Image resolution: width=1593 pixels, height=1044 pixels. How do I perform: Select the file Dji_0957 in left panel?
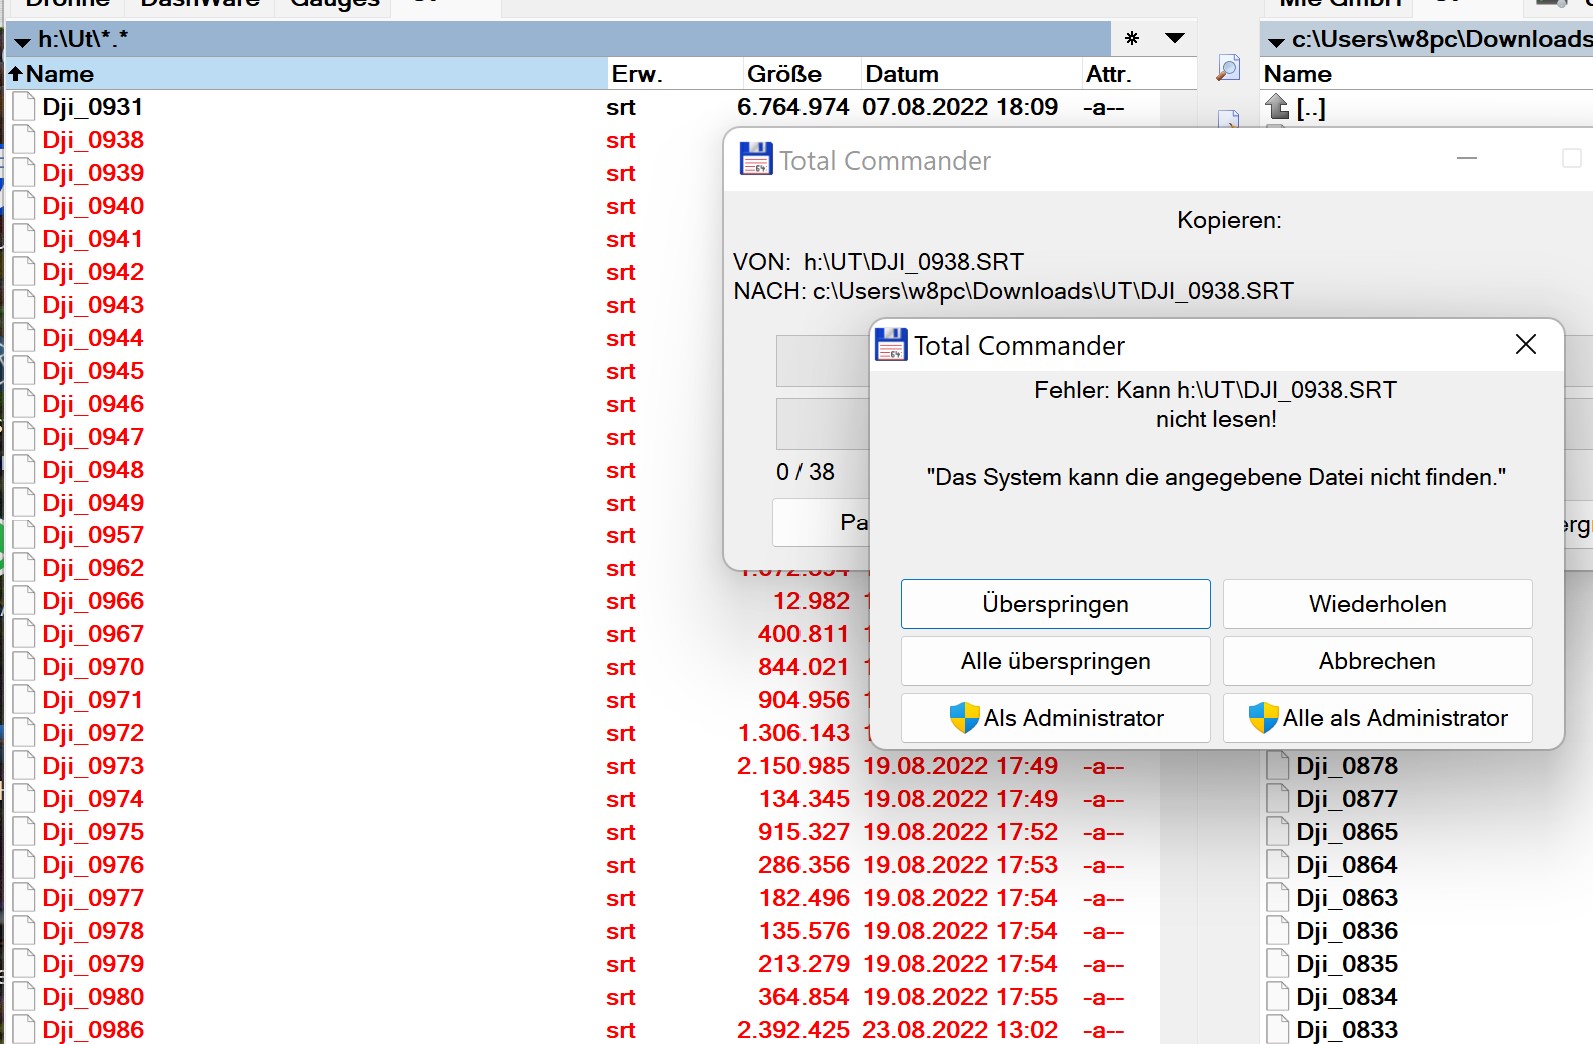93,535
